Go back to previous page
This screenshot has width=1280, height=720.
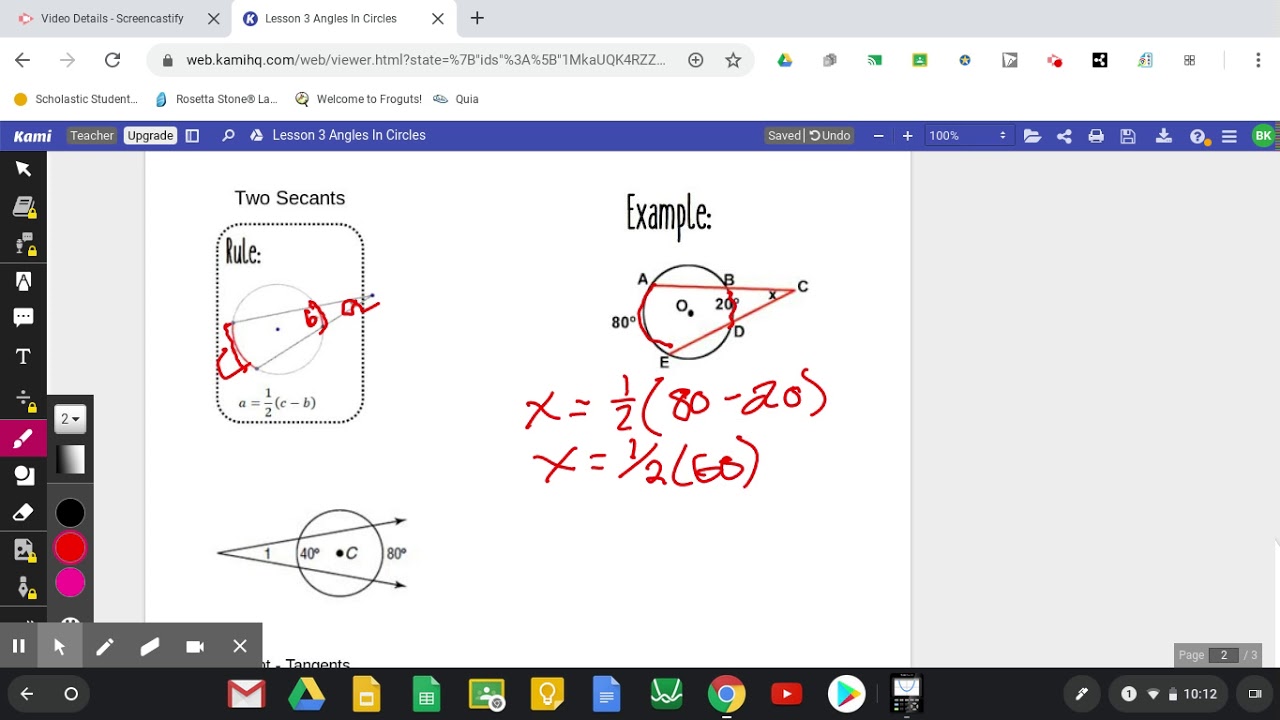23,60
